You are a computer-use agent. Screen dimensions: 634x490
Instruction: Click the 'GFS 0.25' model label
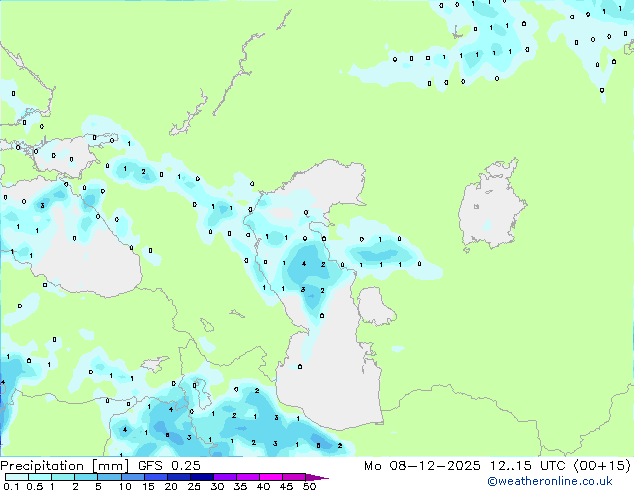click(169, 466)
